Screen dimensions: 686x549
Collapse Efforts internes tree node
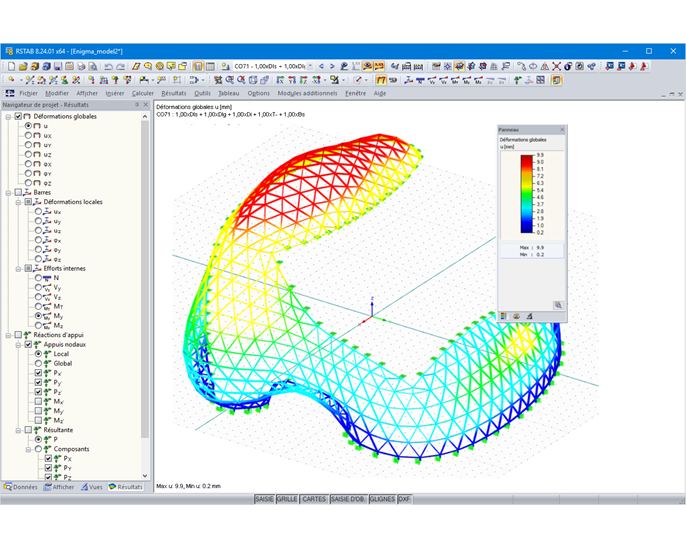[x=18, y=269]
